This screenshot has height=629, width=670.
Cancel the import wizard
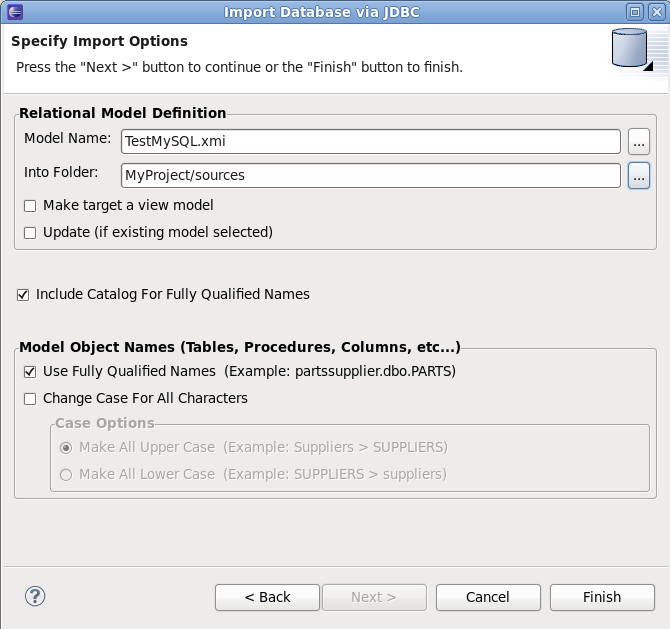pyautogui.click(x=488, y=597)
